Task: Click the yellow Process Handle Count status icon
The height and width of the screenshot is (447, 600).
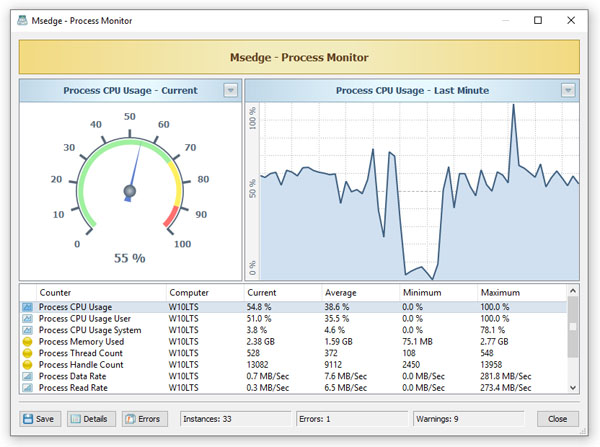Action: coord(28,364)
